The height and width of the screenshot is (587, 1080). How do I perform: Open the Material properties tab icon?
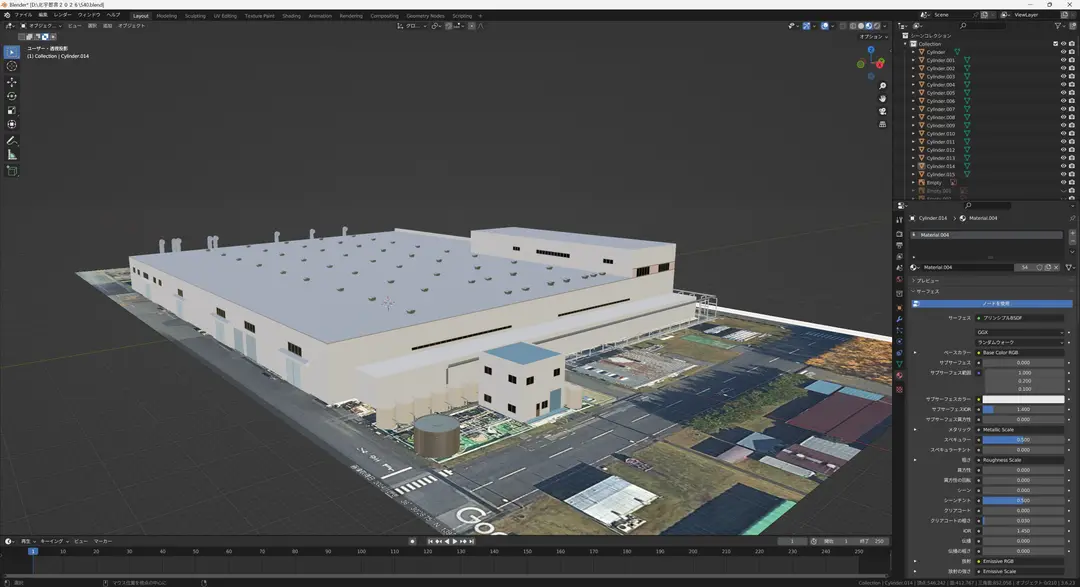pos(899,375)
